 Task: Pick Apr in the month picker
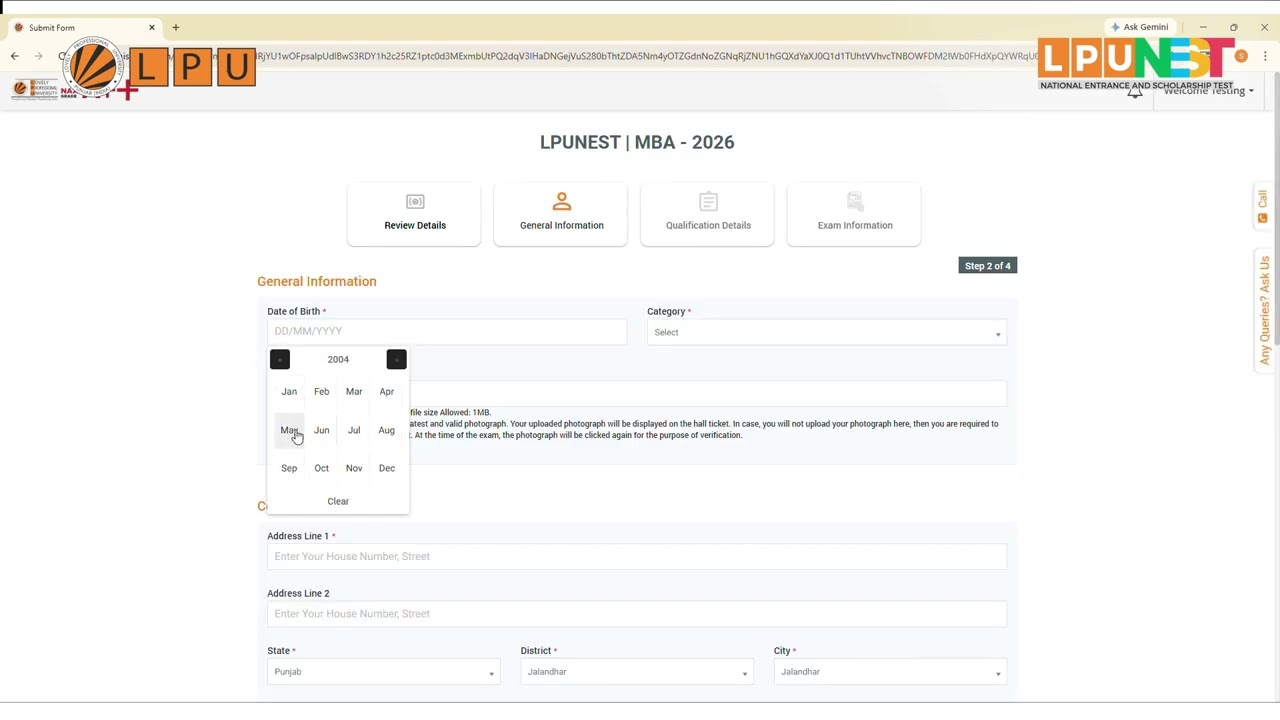pos(387,392)
